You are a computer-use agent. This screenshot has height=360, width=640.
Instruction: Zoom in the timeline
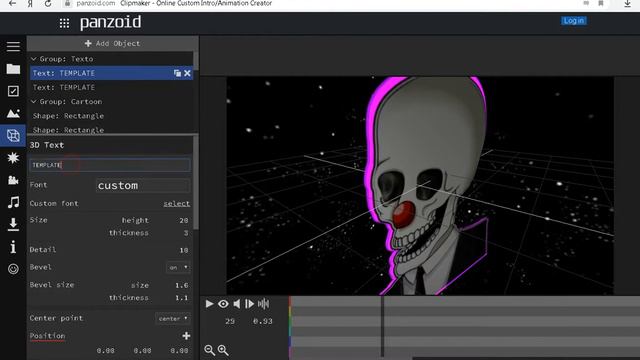223,350
